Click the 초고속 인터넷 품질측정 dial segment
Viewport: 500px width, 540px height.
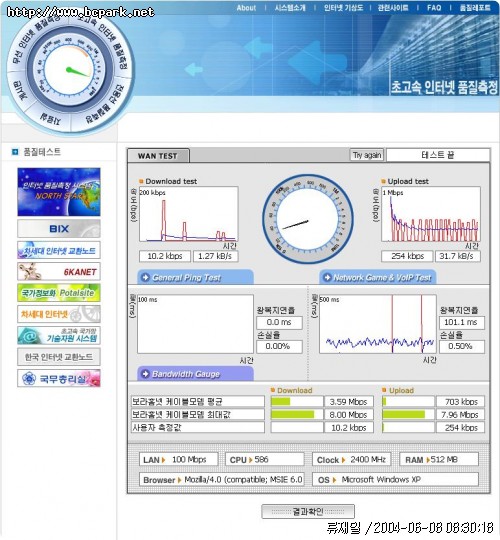point(105,41)
